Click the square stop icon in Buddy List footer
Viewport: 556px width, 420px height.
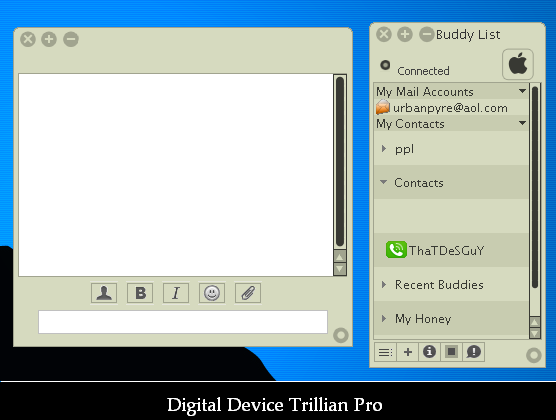(451, 352)
